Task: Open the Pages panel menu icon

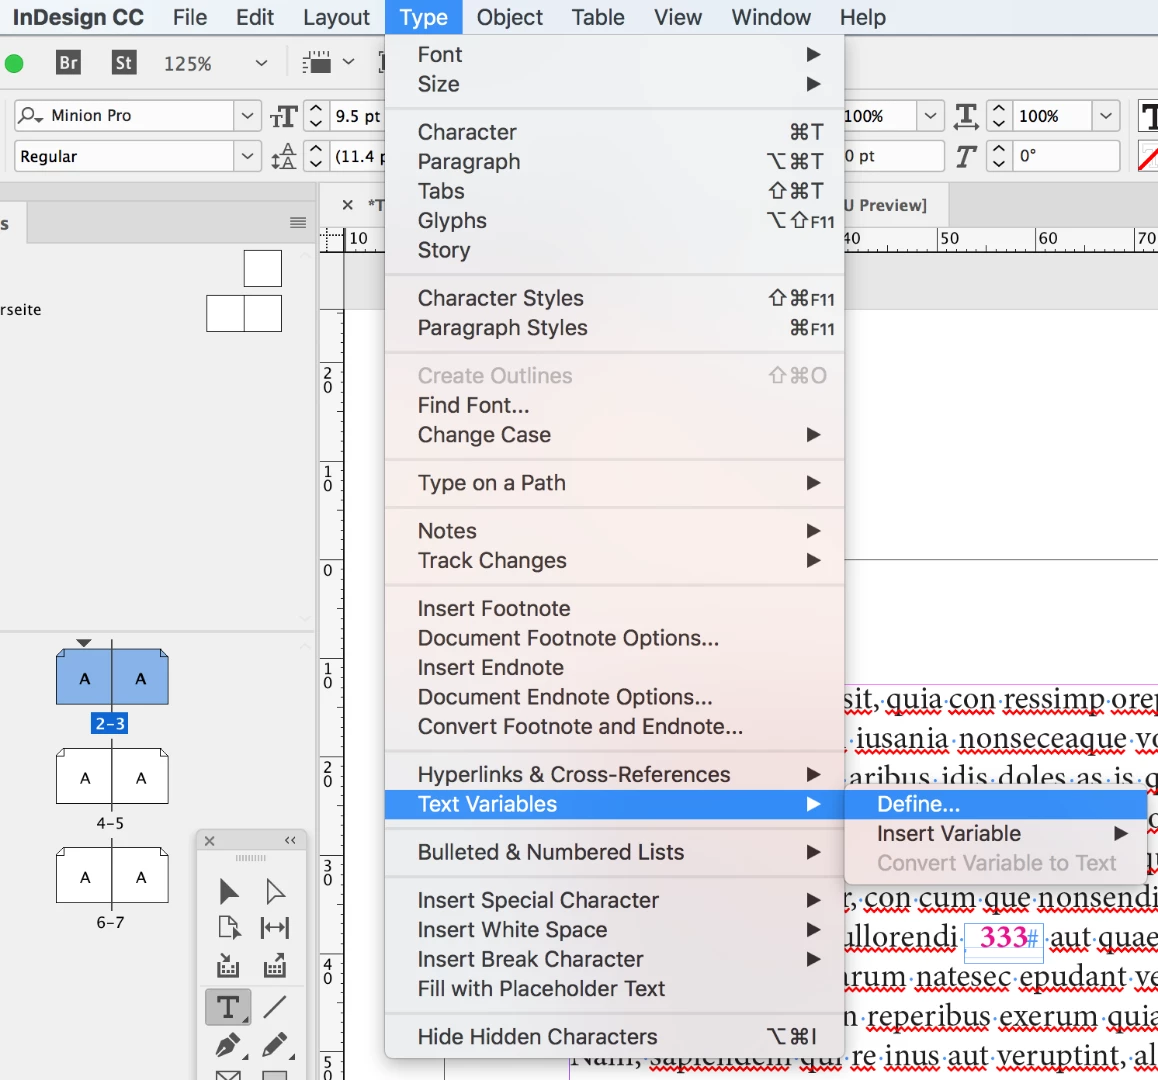Action: 298,222
